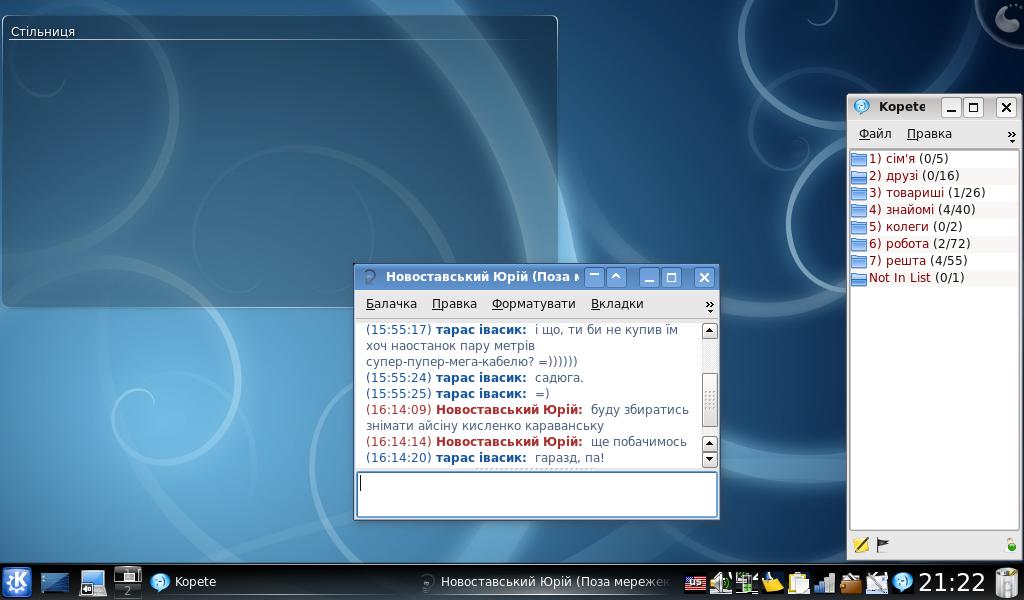The image size is (1024, 600).
Task: Click the Kopete bubble tray icon
Action: point(903,582)
